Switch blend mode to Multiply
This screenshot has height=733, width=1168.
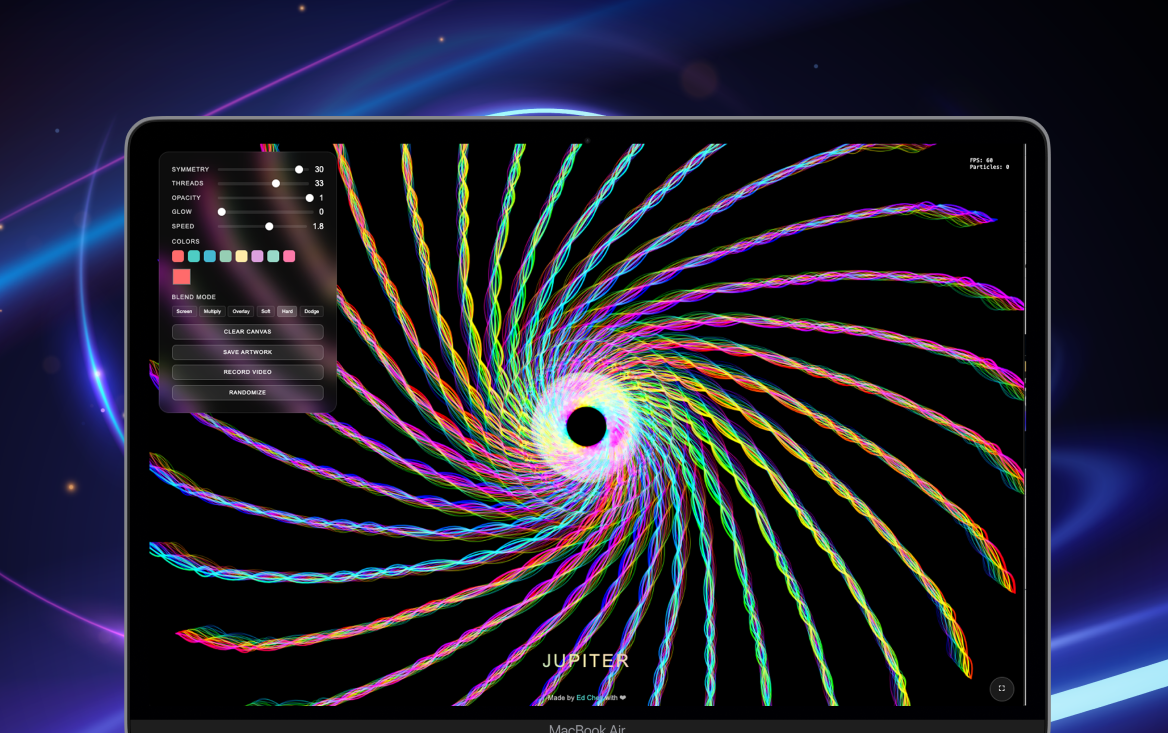[212, 312]
